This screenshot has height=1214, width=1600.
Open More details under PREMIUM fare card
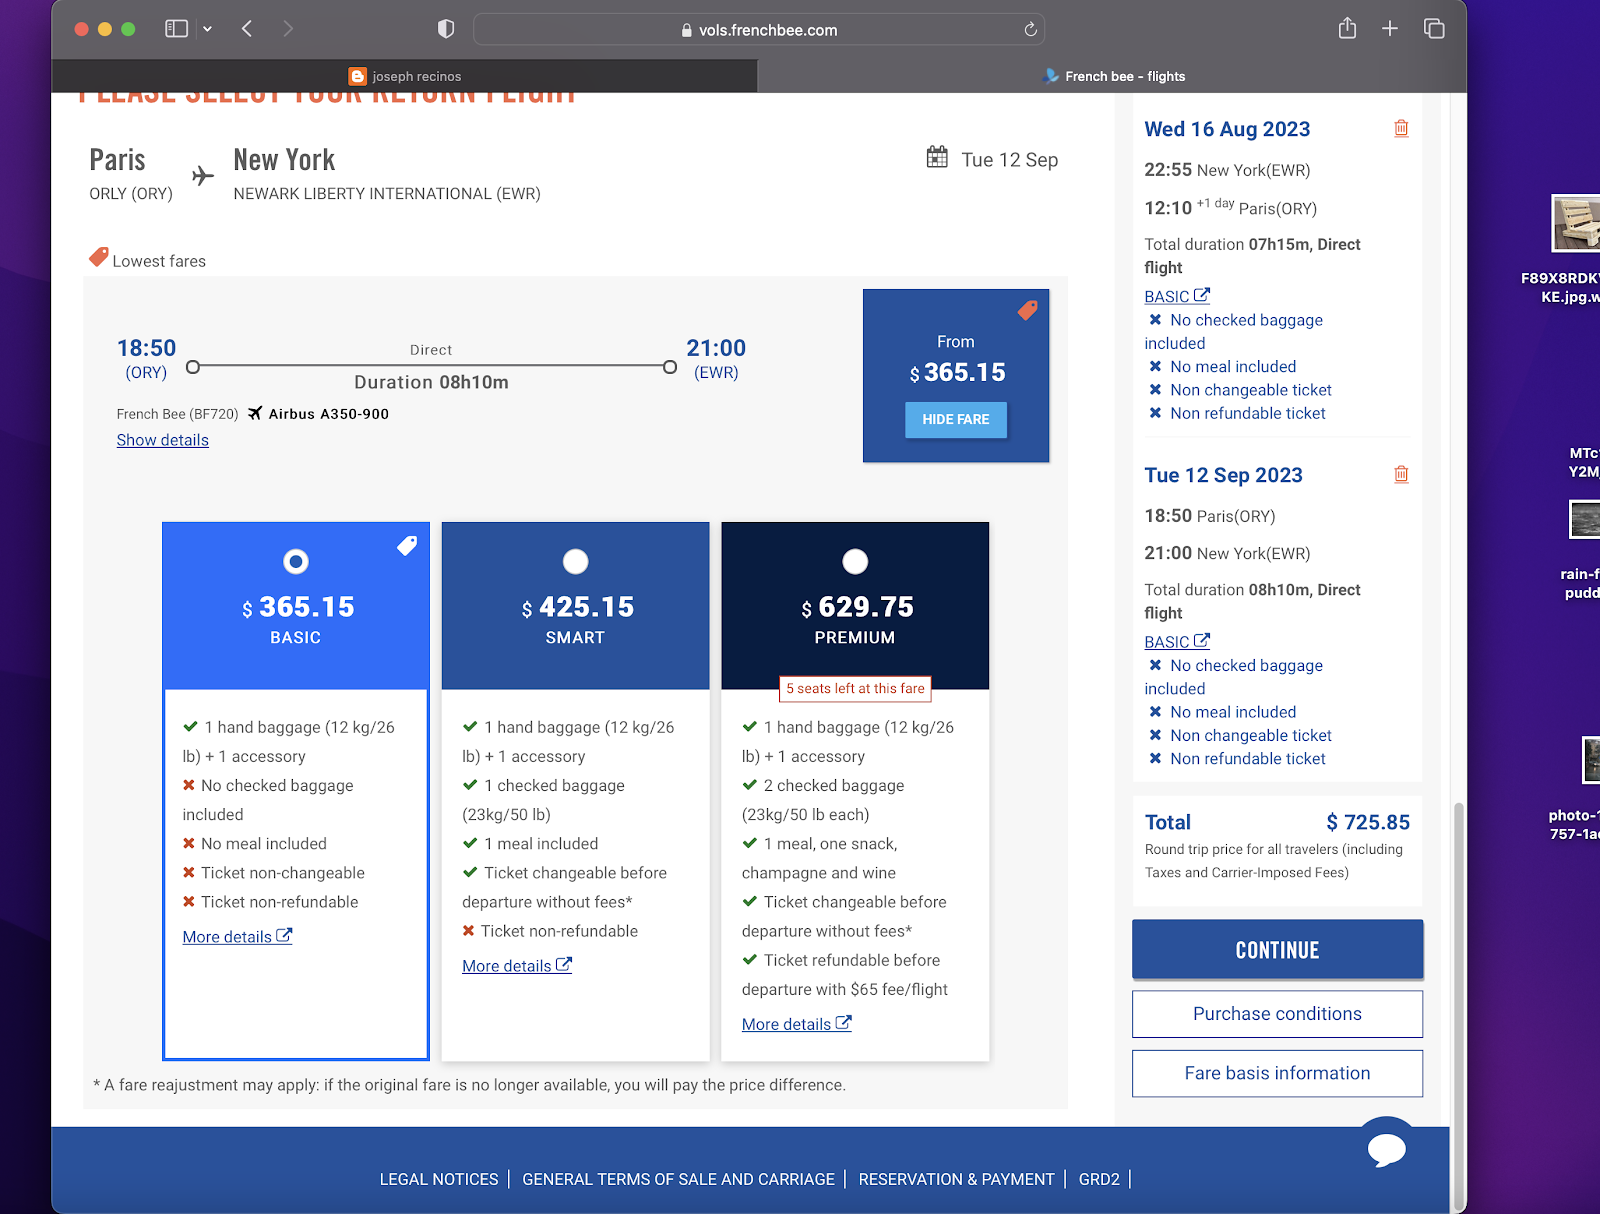pyautogui.click(x=797, y=1024)
